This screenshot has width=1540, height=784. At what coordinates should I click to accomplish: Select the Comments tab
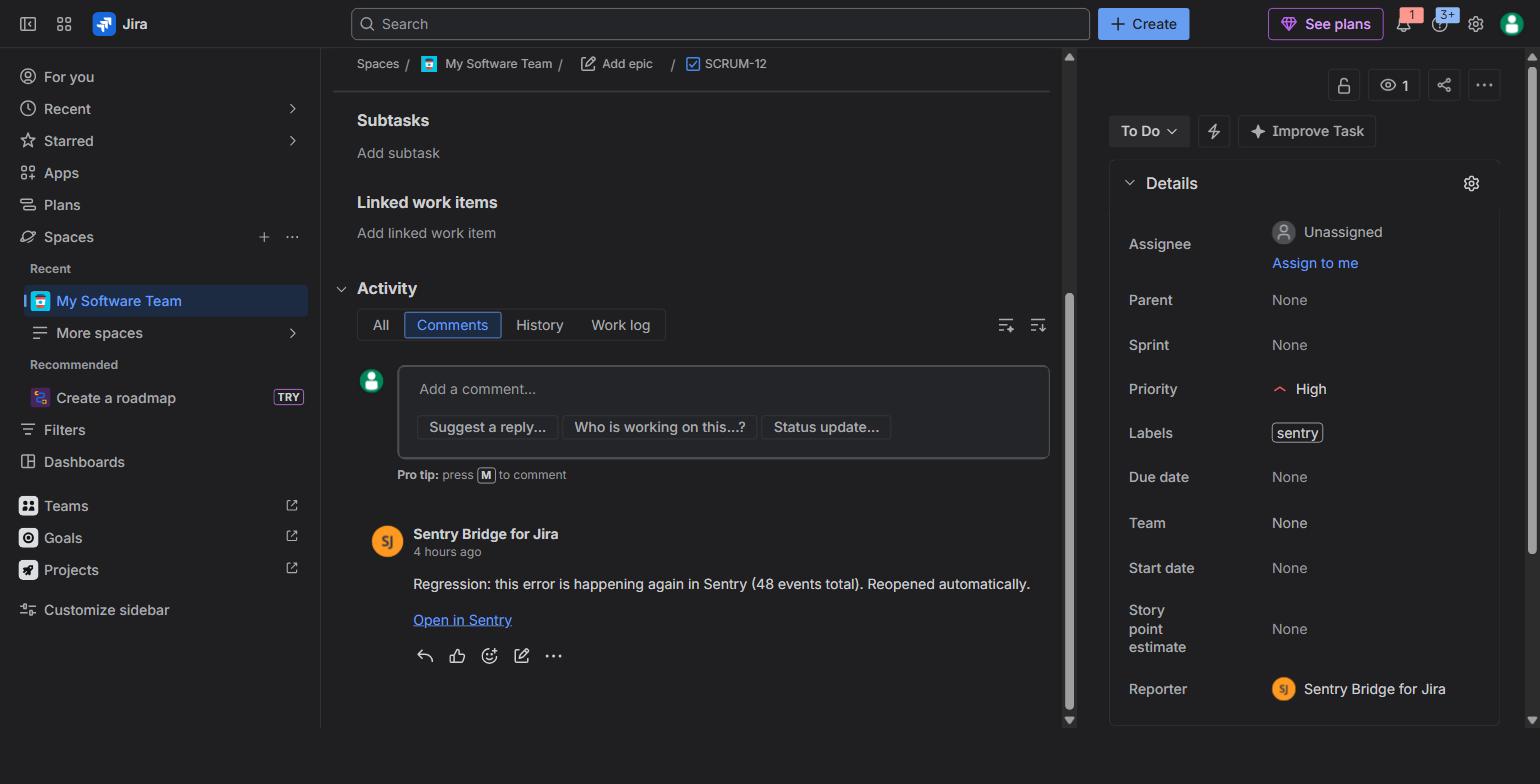(x=453, y=325)
